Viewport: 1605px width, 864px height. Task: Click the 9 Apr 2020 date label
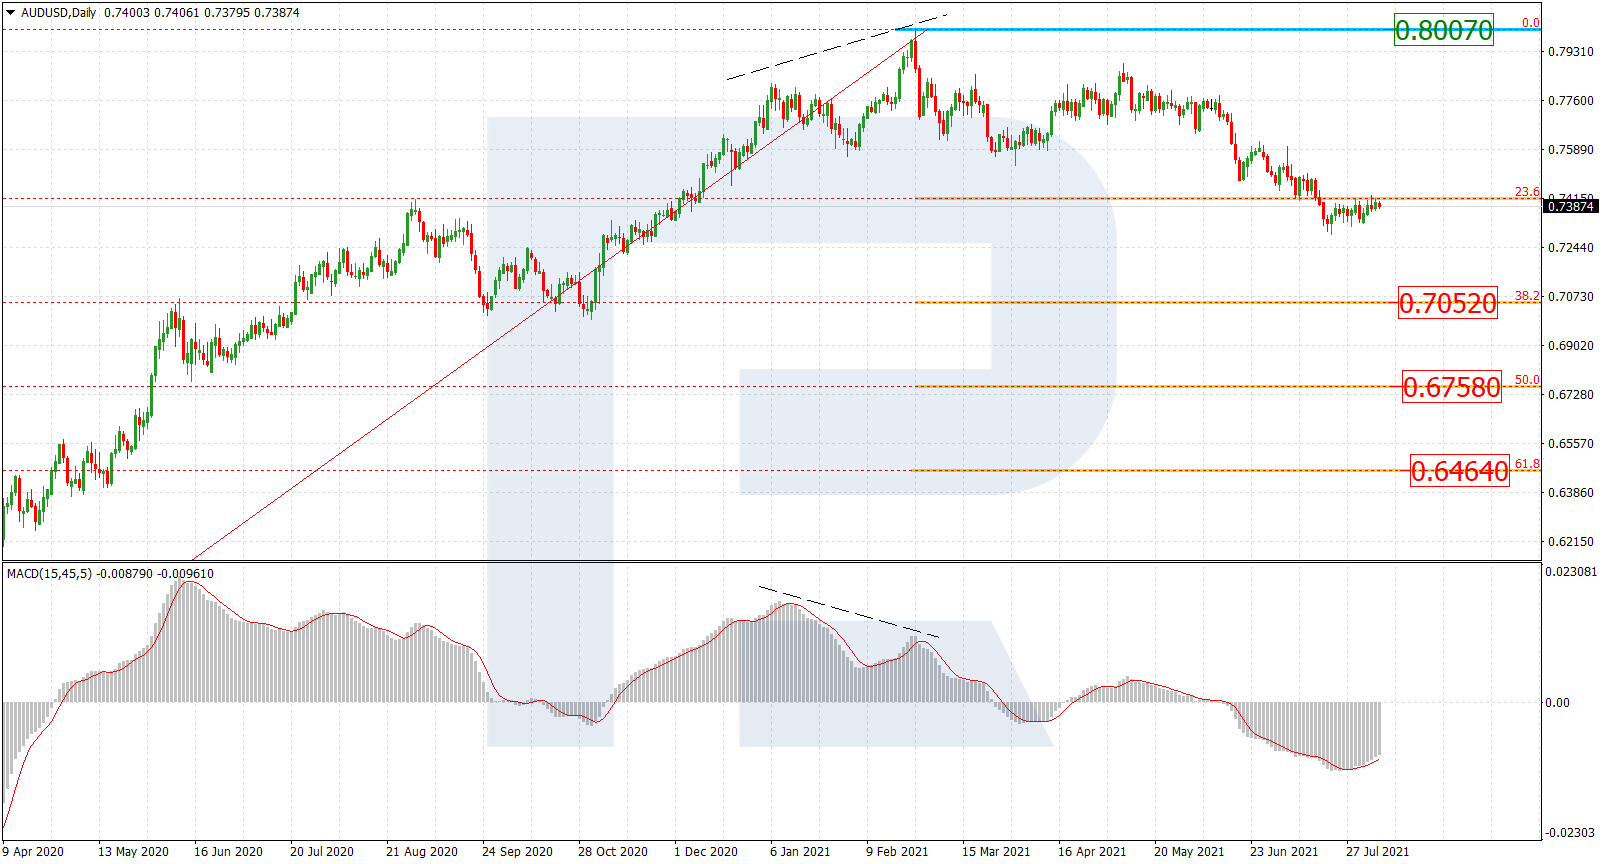33,852
